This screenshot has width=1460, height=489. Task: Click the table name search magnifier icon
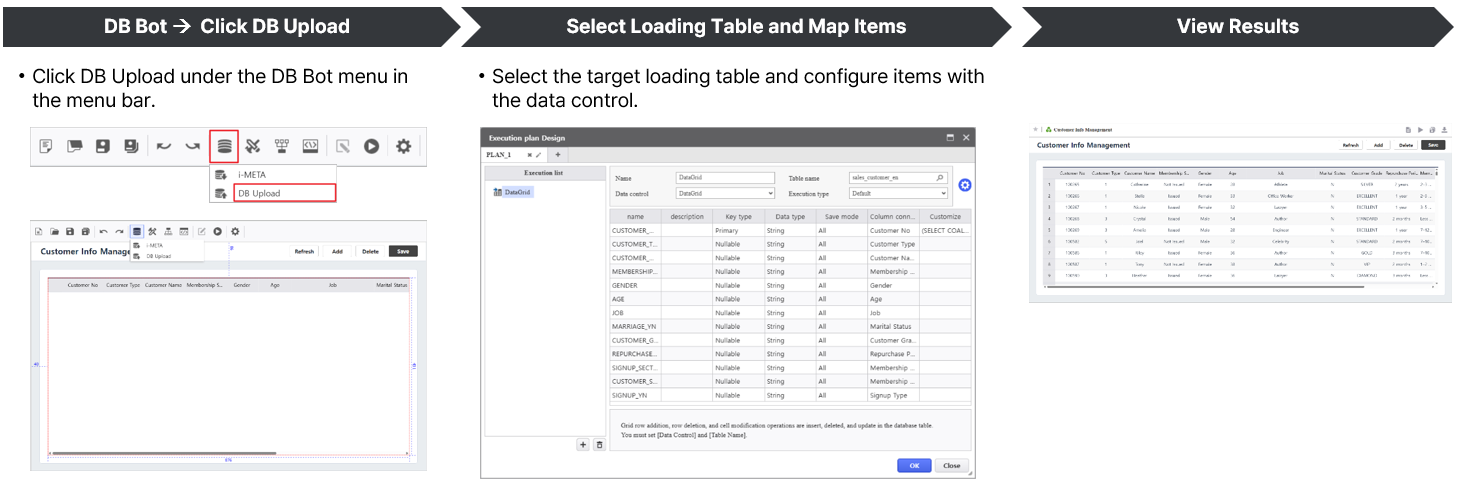940,178
